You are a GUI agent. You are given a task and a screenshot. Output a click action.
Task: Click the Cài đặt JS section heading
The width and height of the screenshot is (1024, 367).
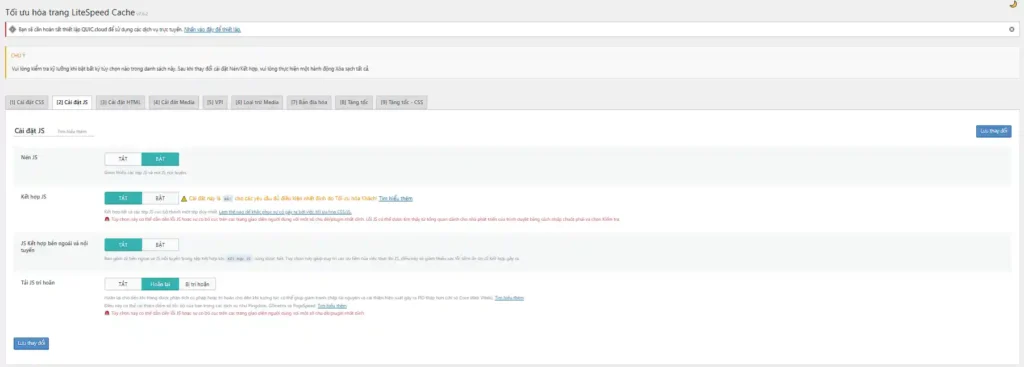pos(29,131)
